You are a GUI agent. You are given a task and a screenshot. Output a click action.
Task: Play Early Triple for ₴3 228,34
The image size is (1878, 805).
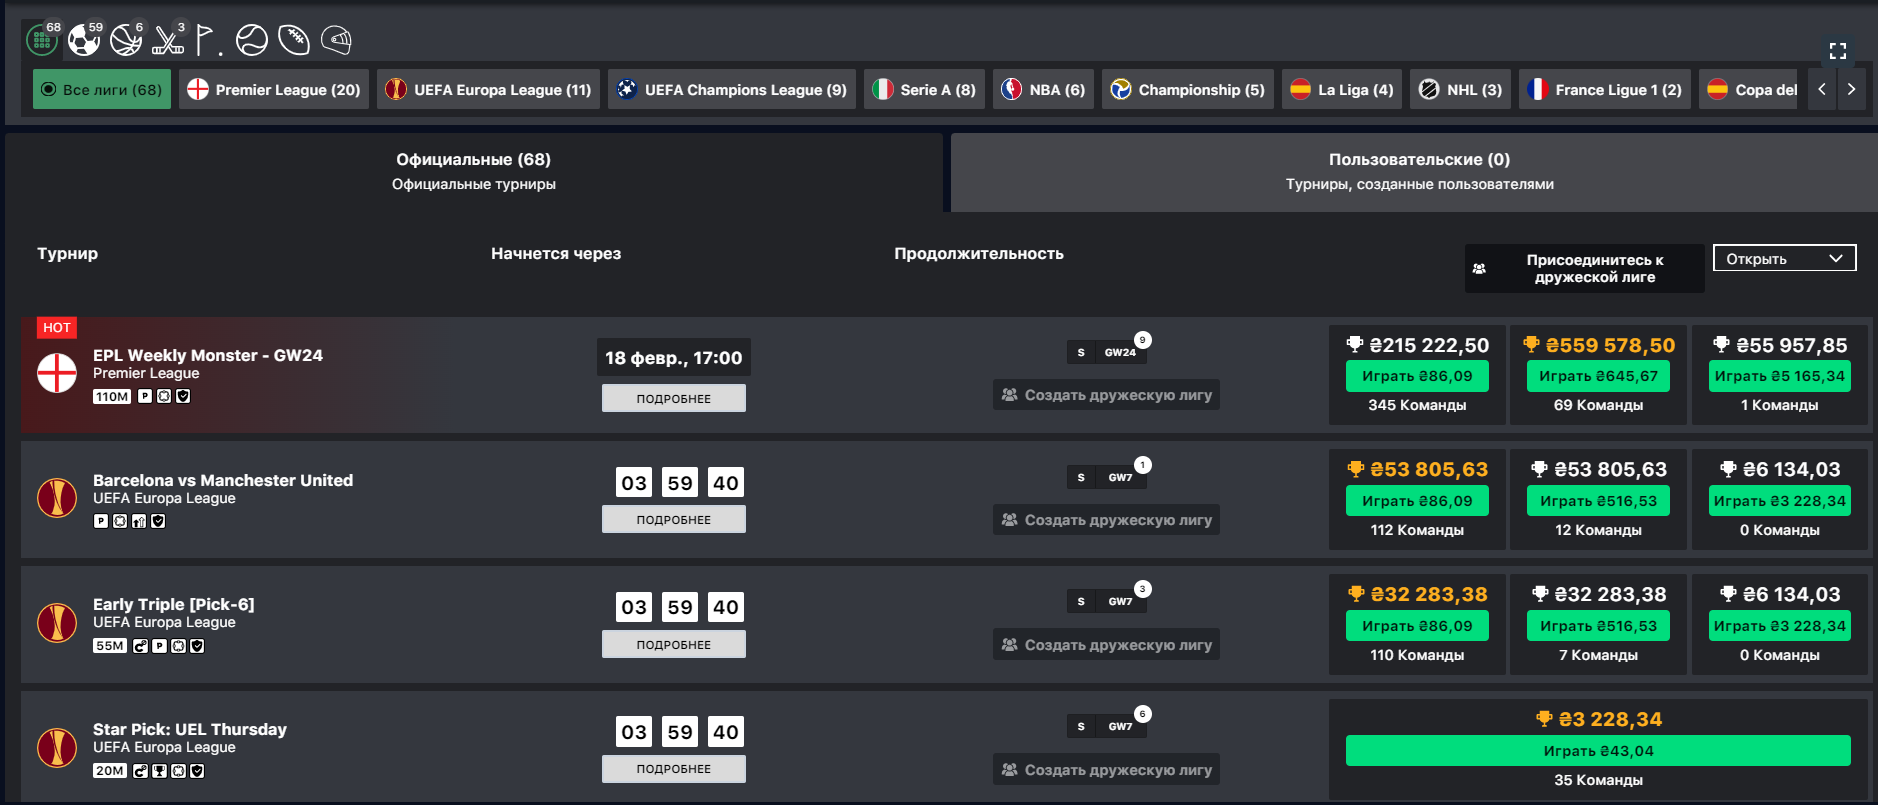(1780, 626)
